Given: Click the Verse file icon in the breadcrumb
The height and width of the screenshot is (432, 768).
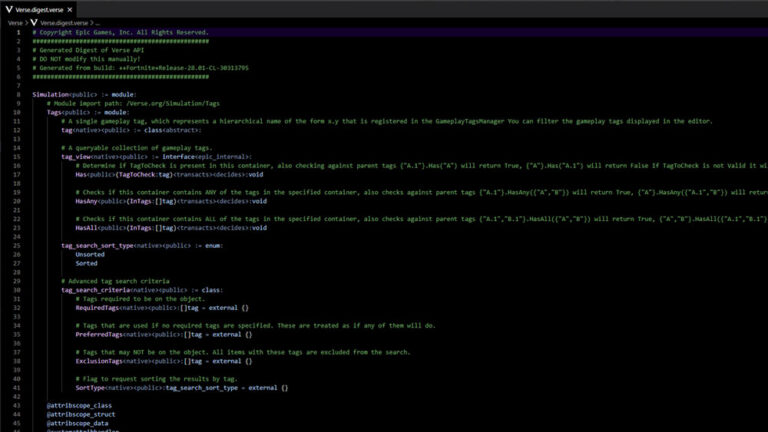Looking at the screenshot, I should (x=33, y=21).
